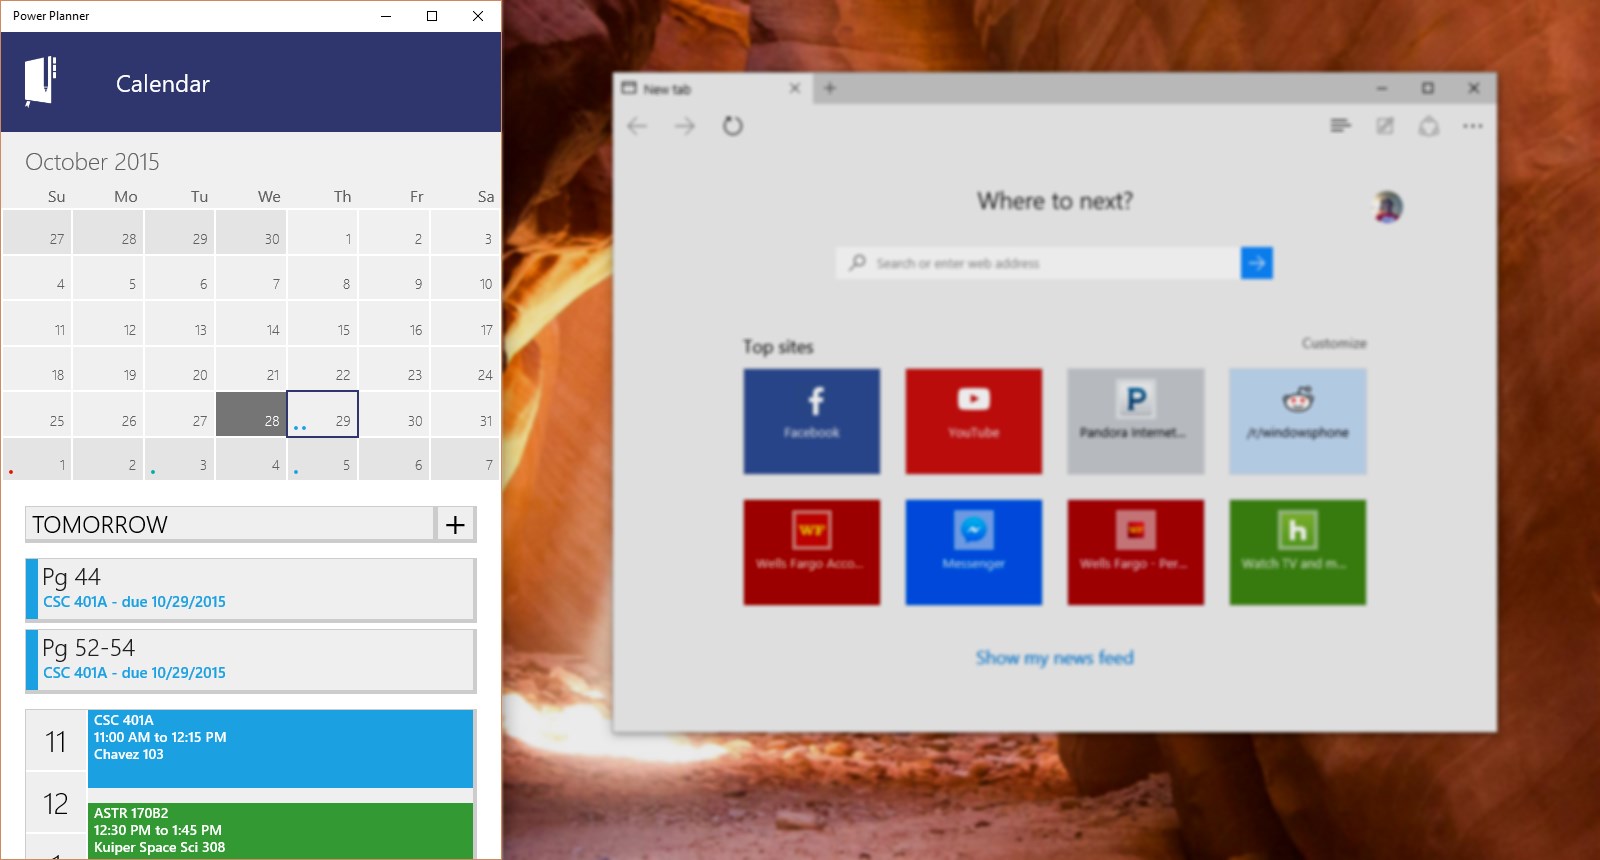Open the YouTube top site tile
This screenshot has width=1600, height=860.
tap(974, 421)
